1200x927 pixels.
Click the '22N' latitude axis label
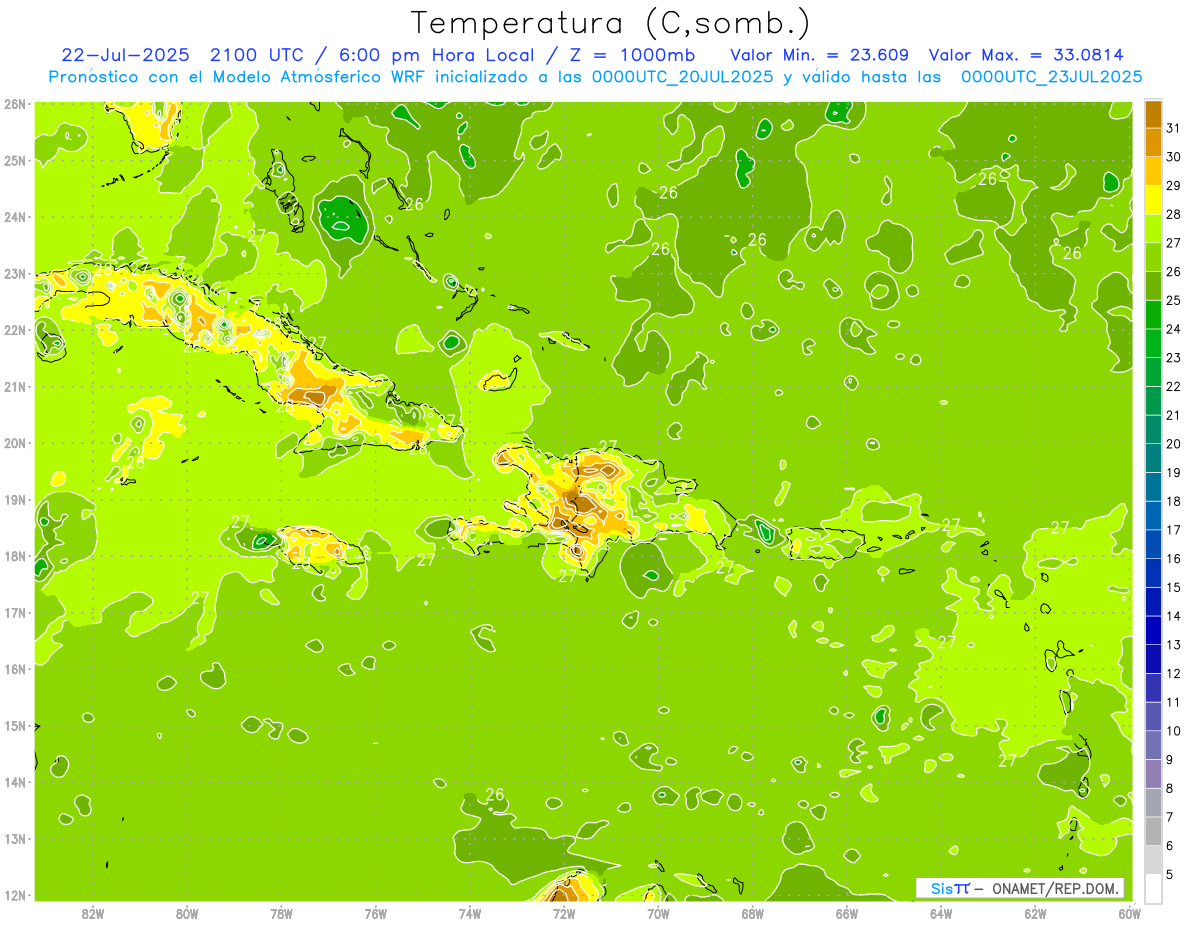coord(15,330)
